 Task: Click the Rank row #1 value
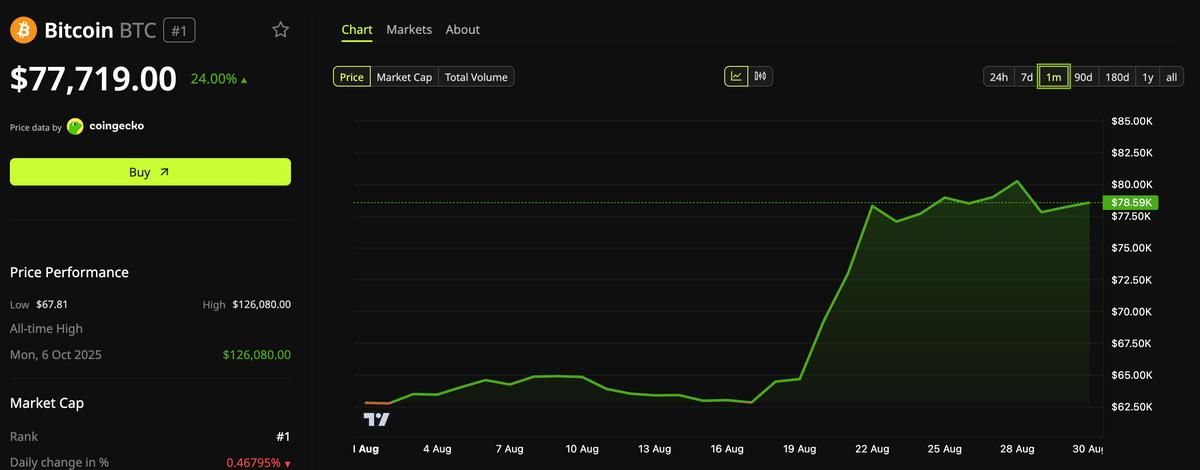pyautogui.click(x=283, y=437)
